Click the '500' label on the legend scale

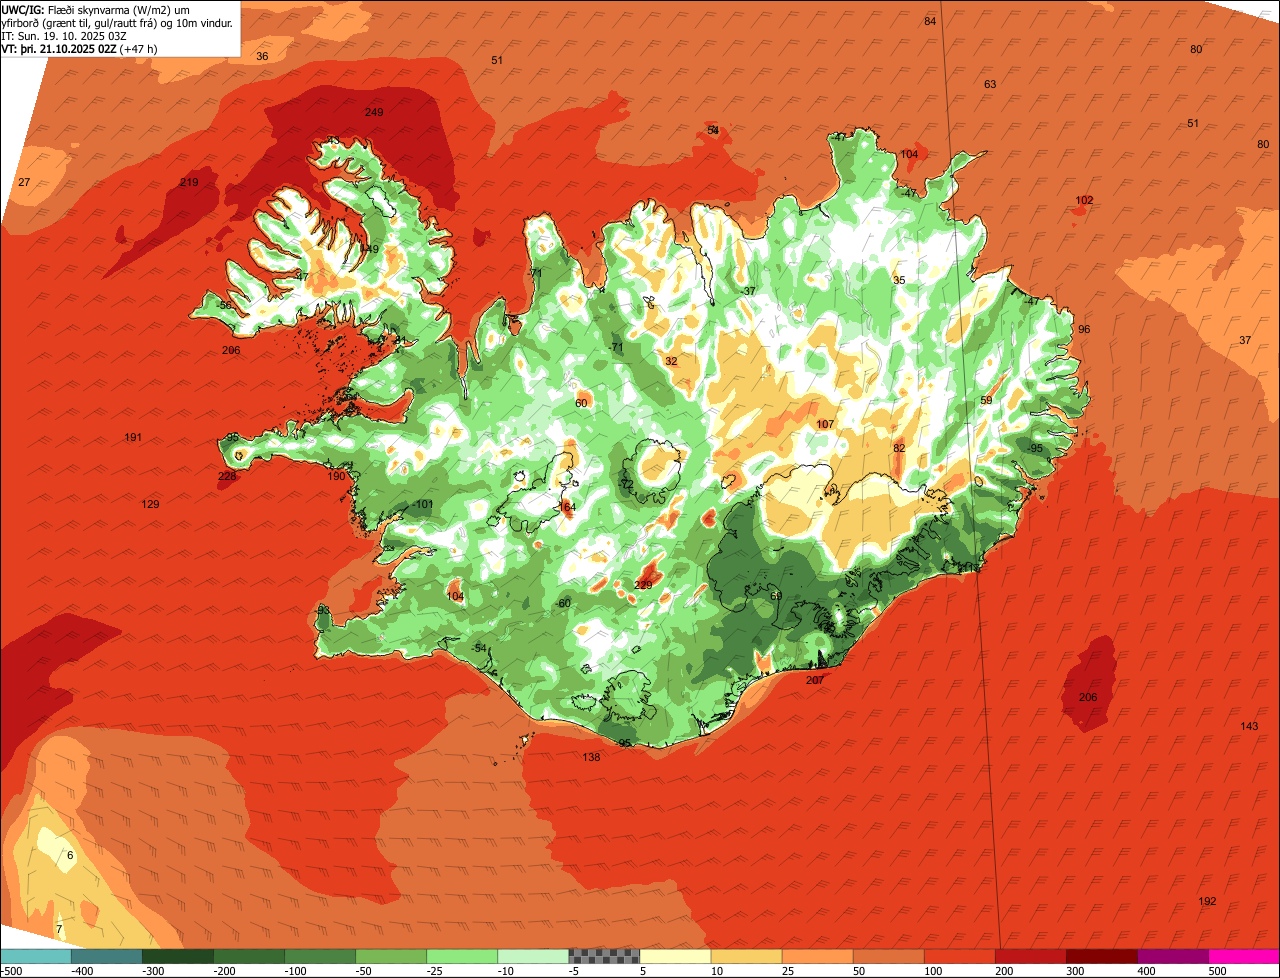tap(1217, 971)
